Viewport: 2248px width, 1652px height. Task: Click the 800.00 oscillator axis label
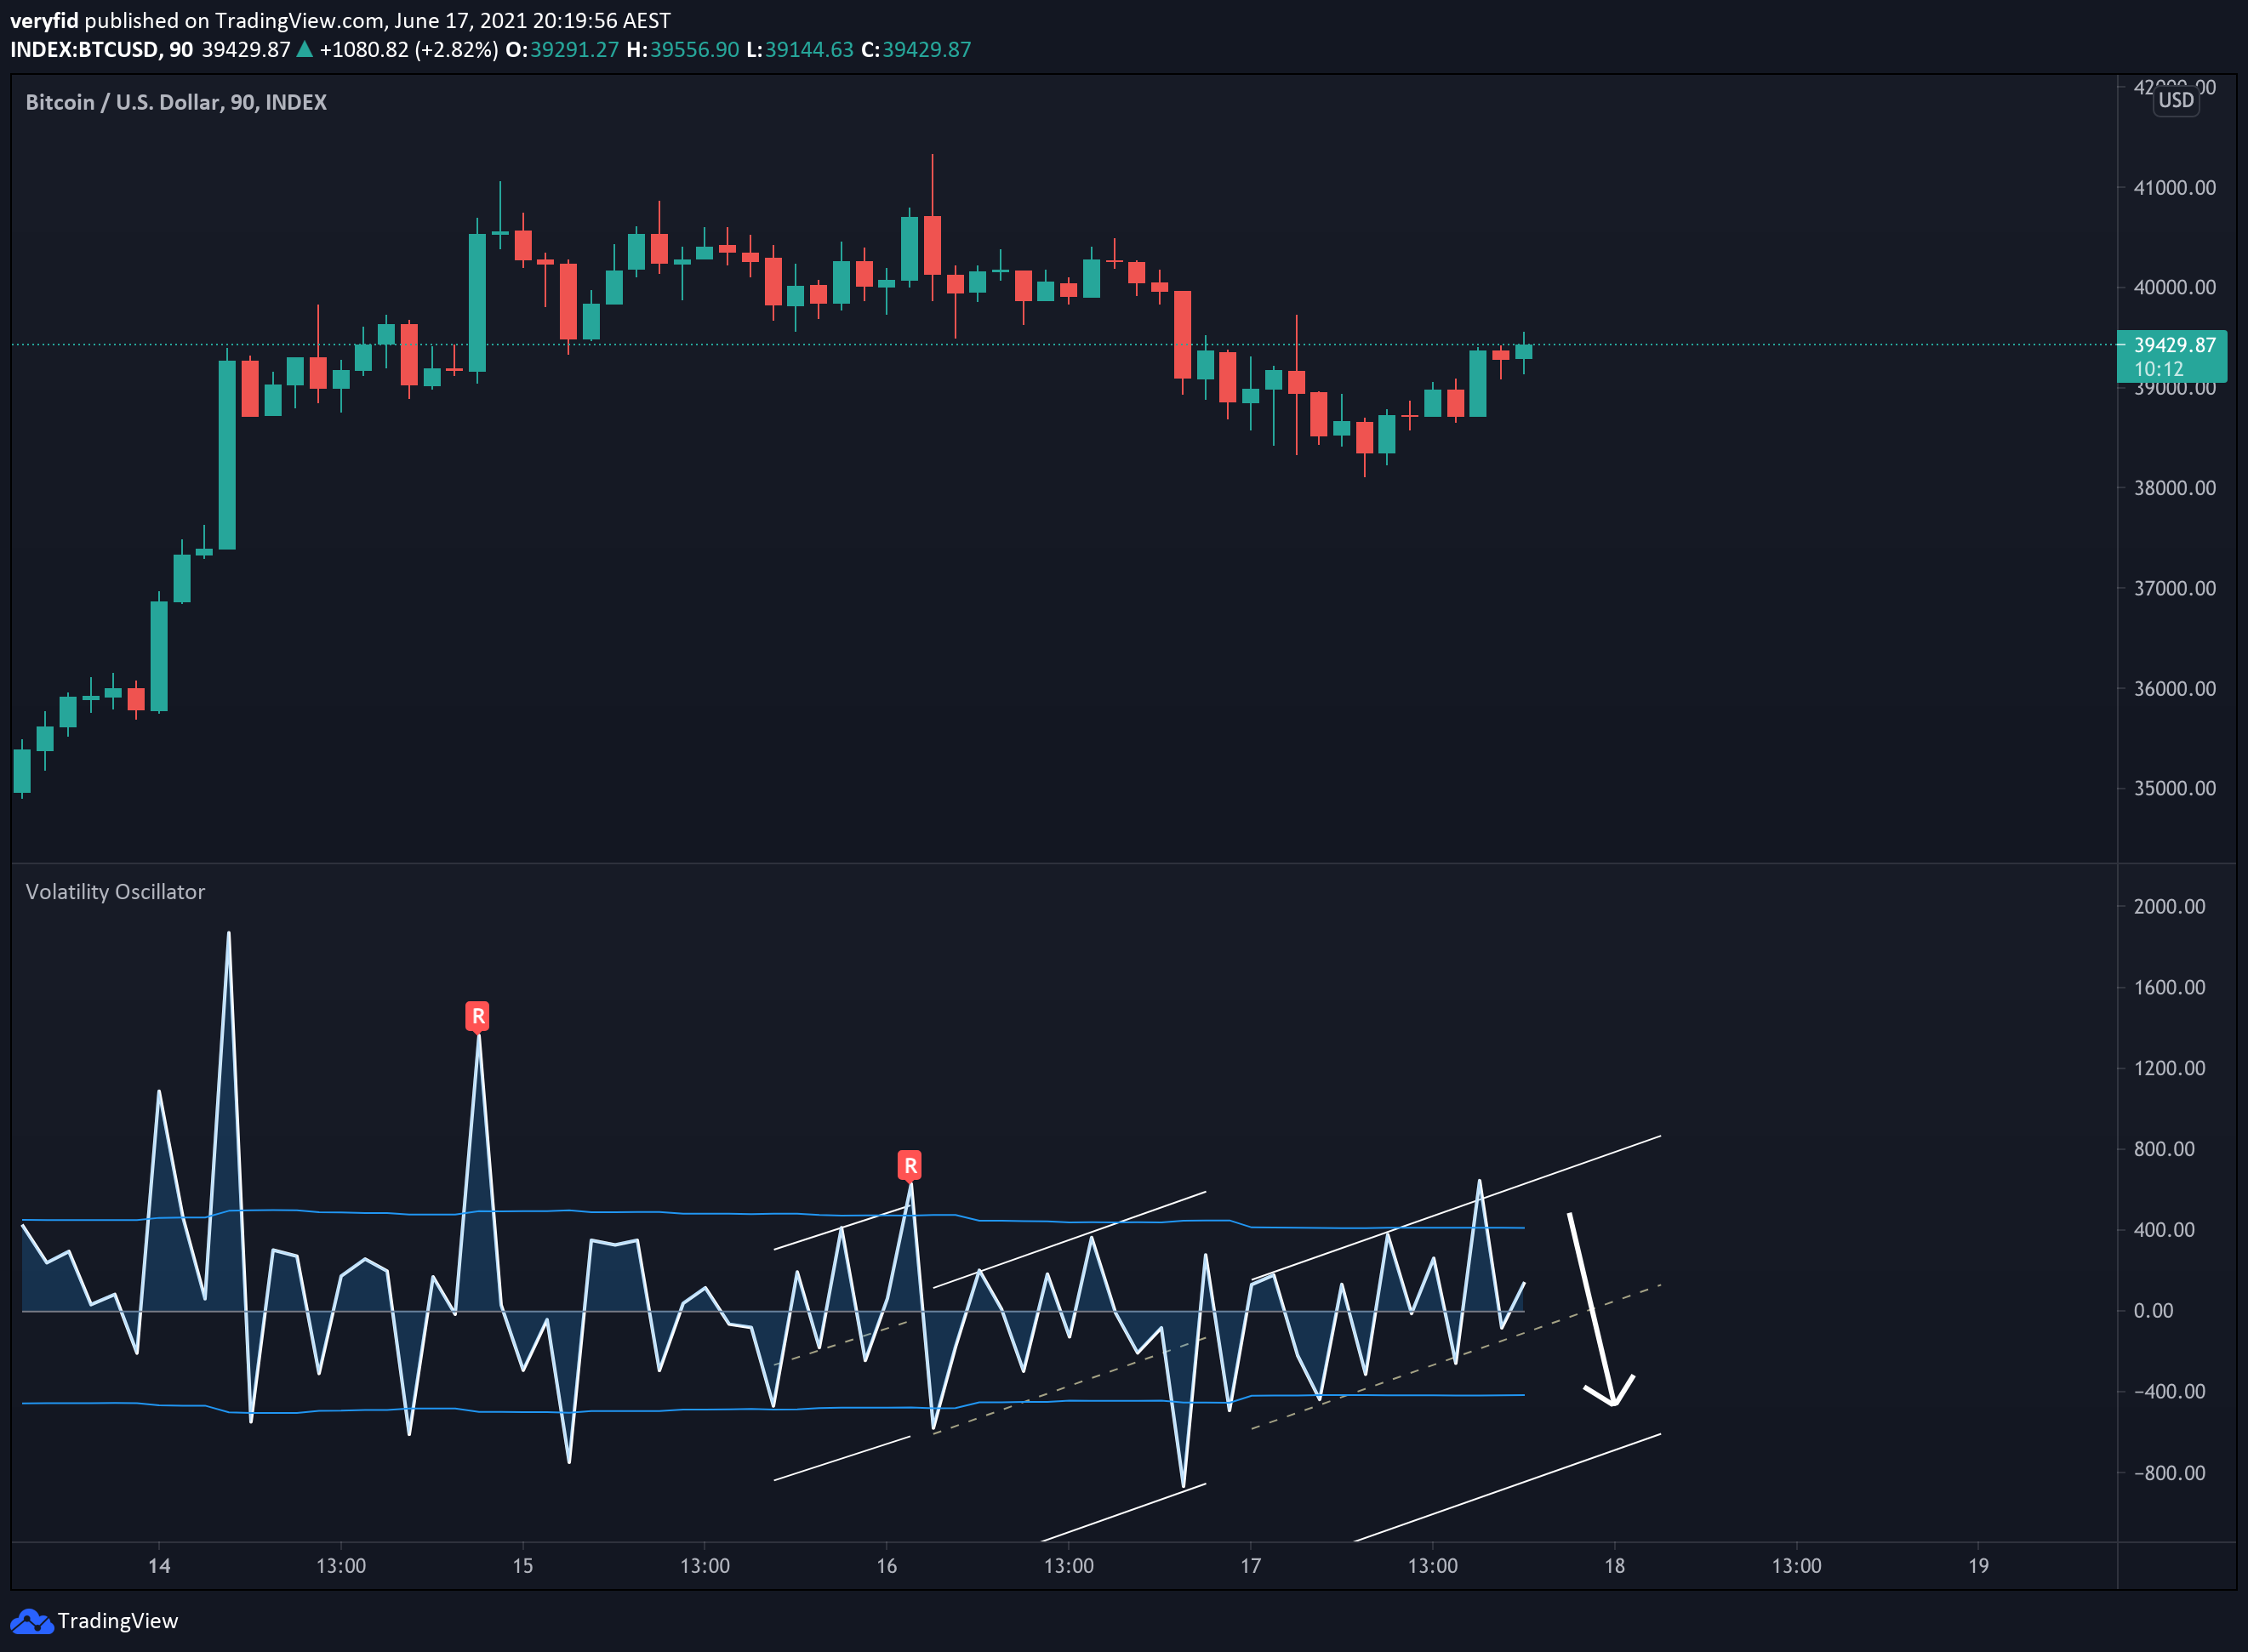click(x=2164, y=1149)
